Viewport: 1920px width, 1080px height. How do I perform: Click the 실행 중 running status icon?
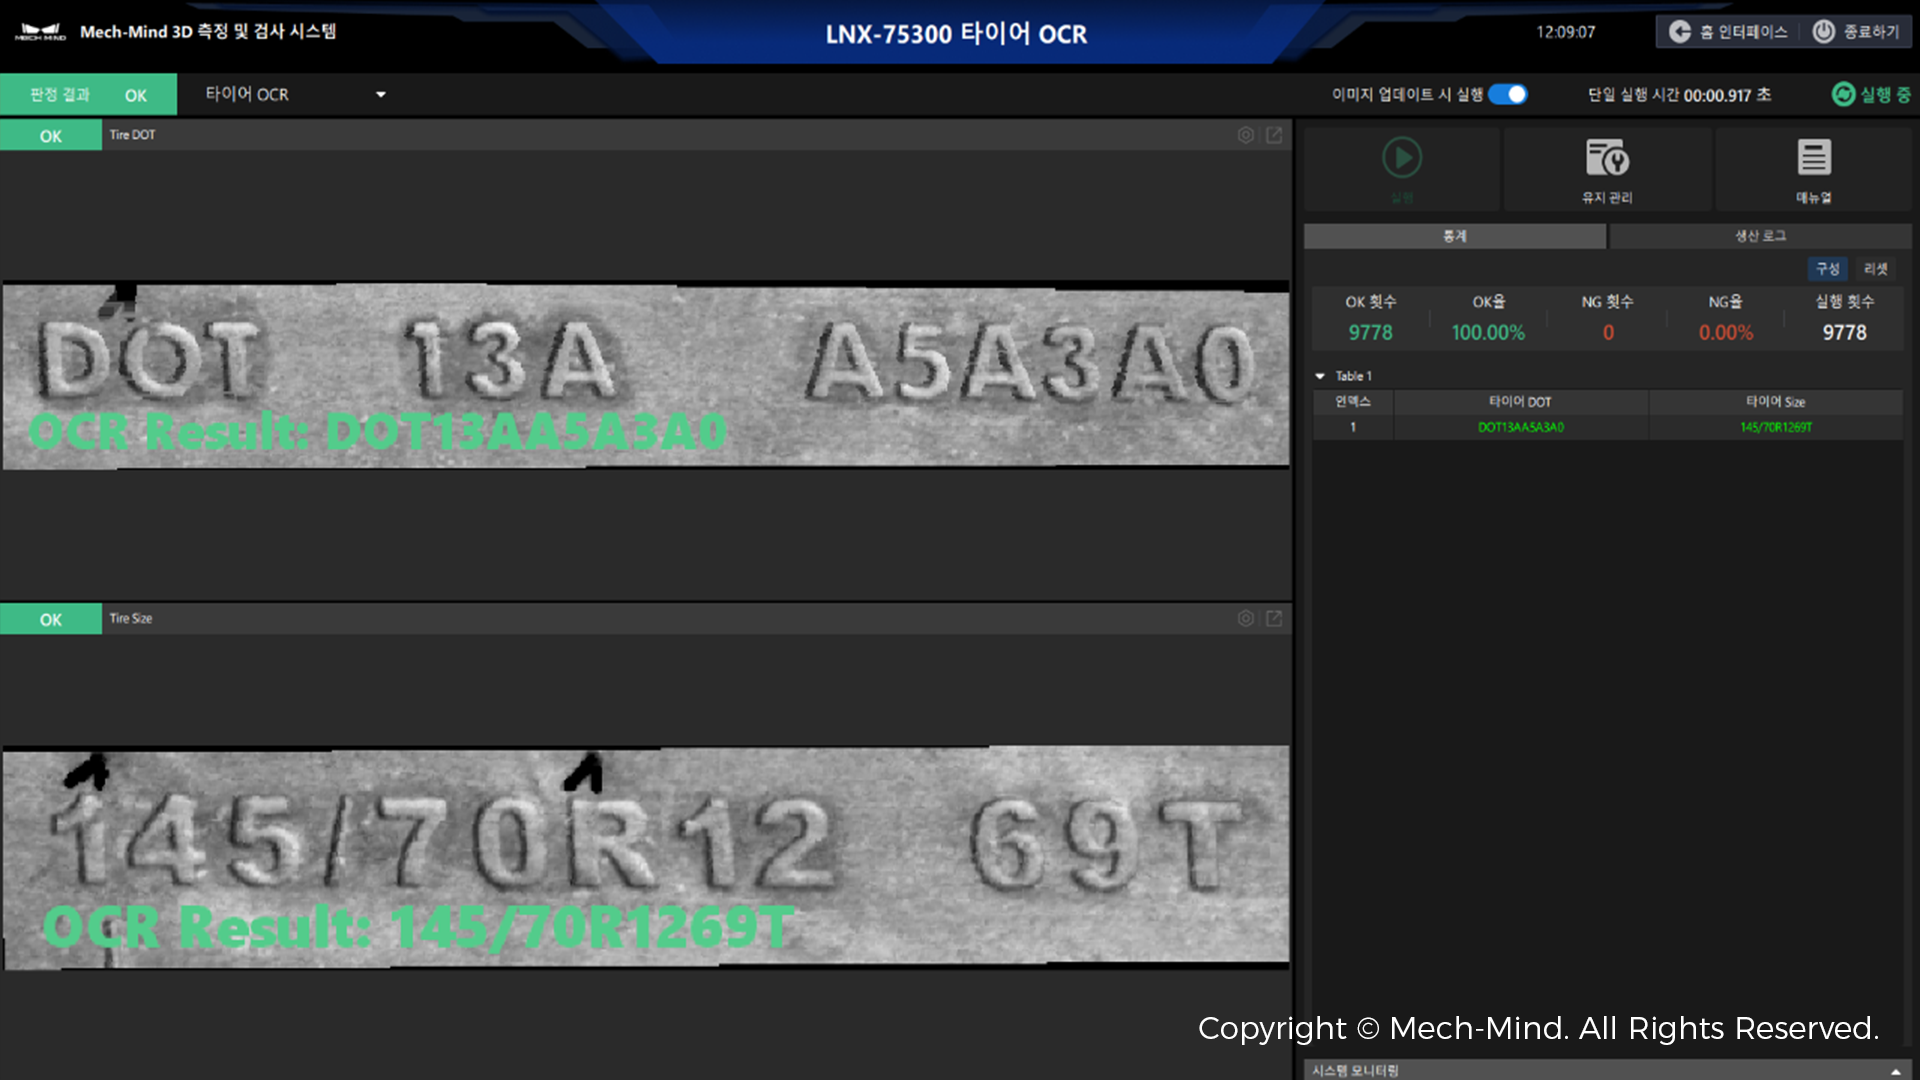tap(1843, 94)
